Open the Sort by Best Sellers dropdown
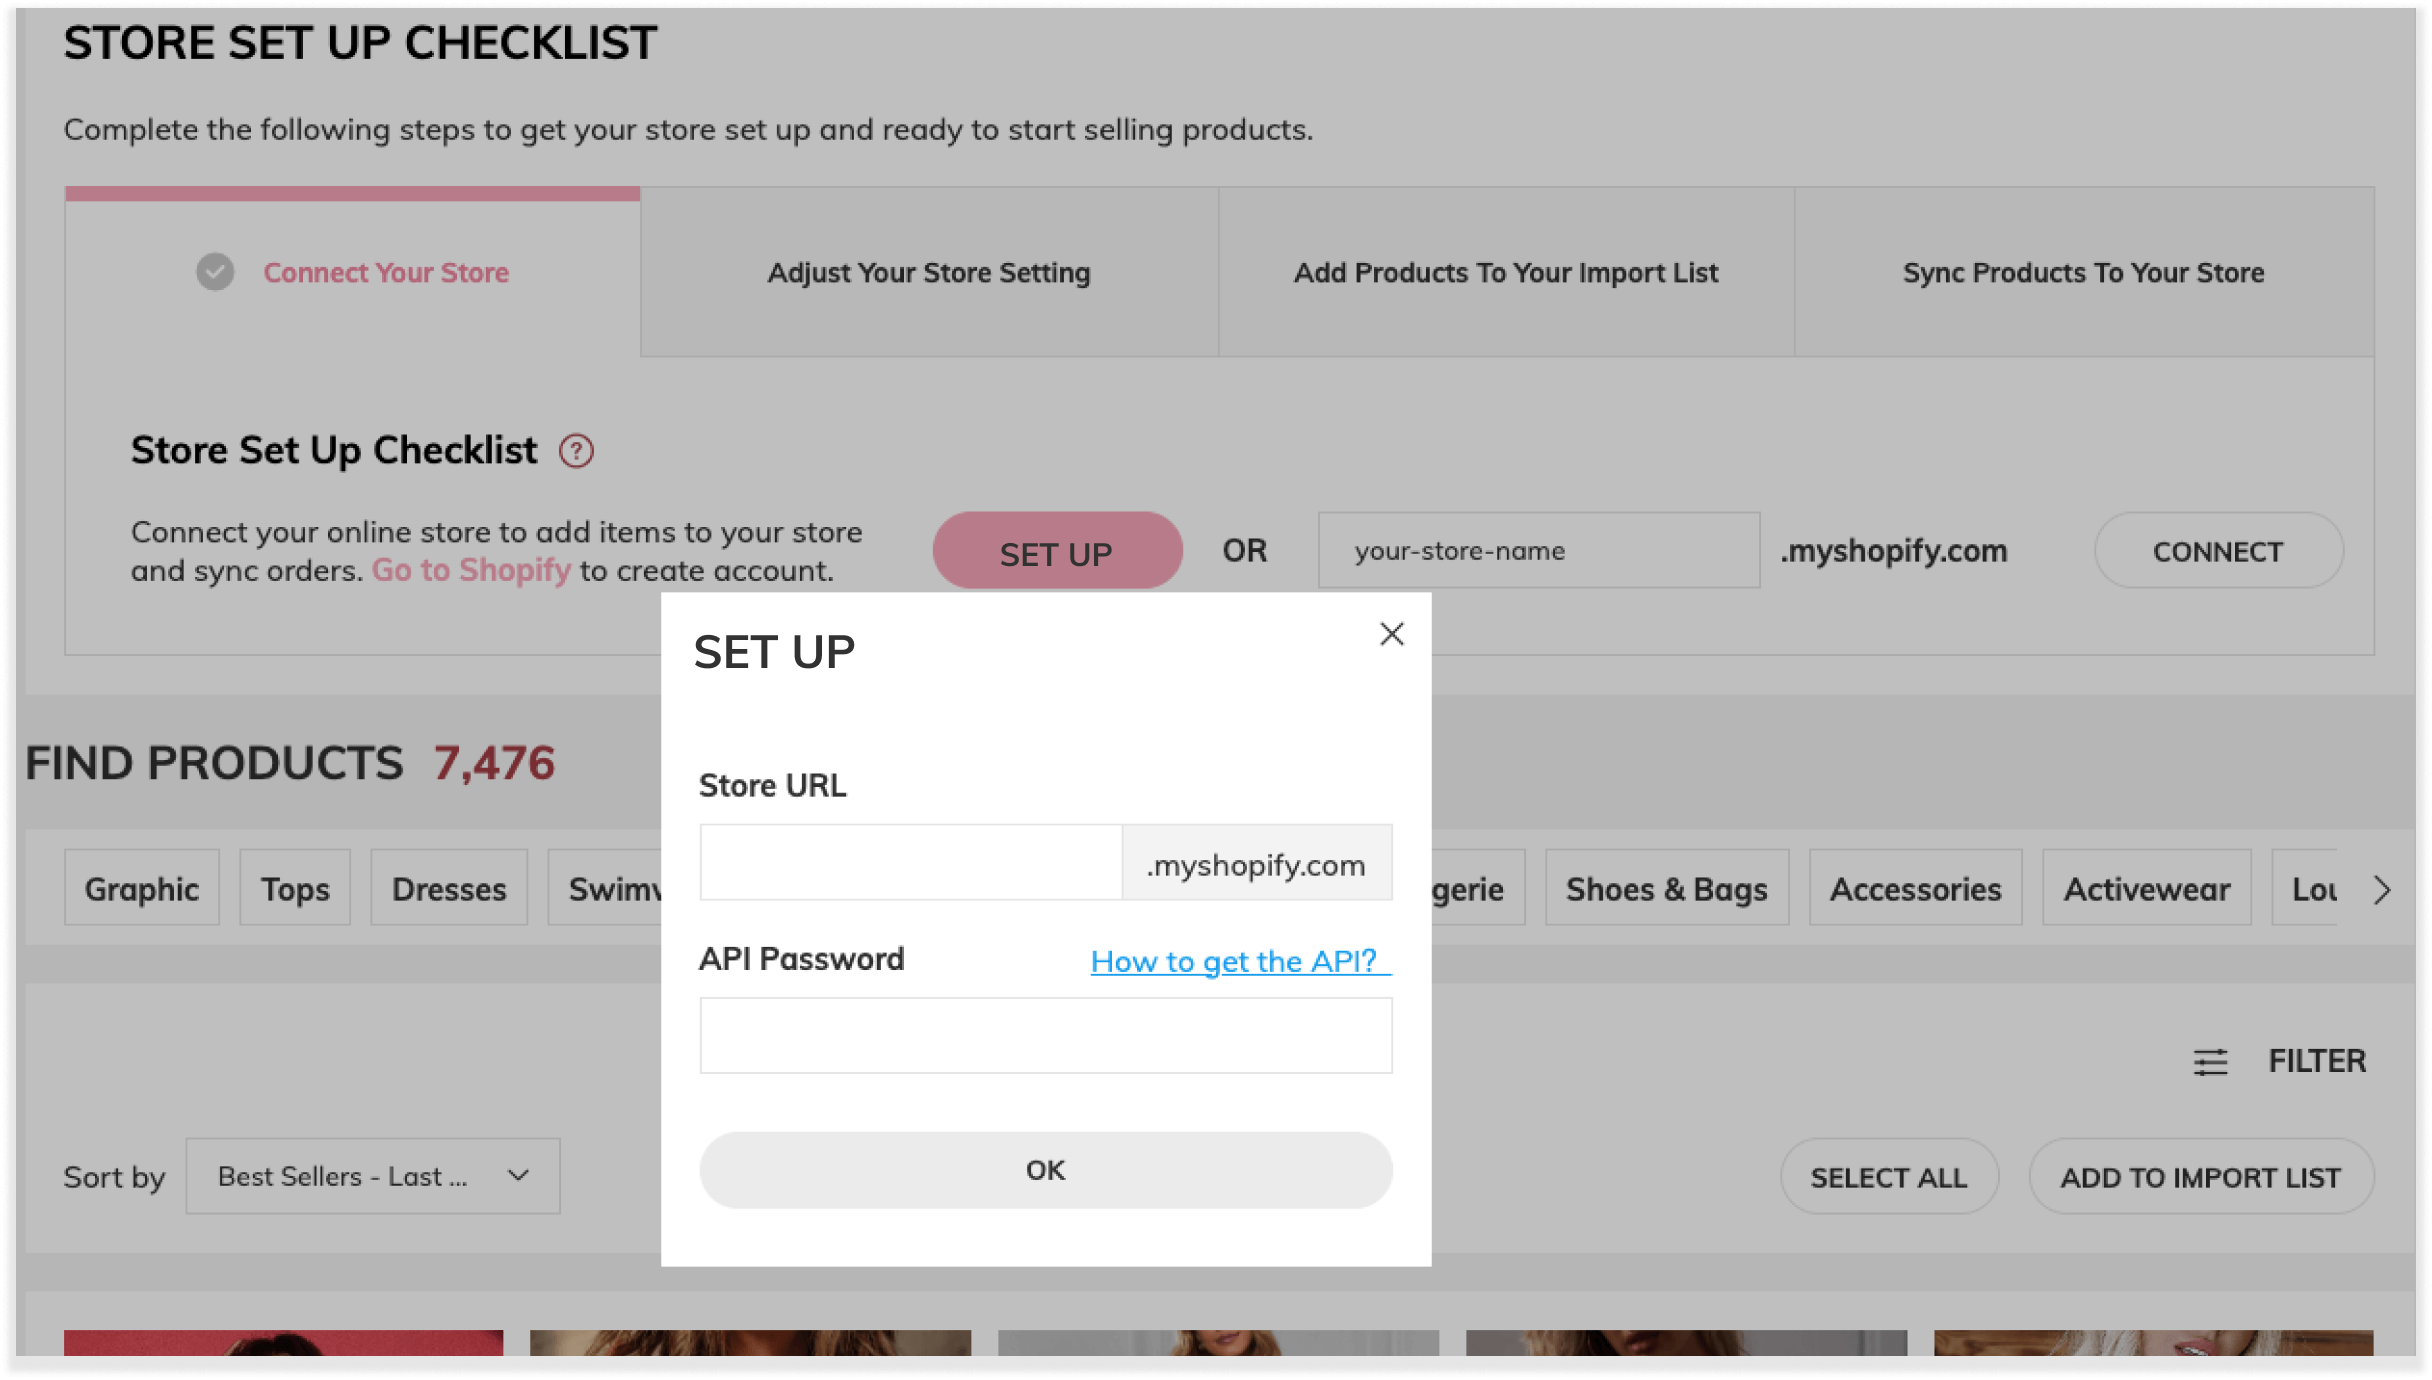This screenshot has width=2432, height=1380. [371, 1176]
